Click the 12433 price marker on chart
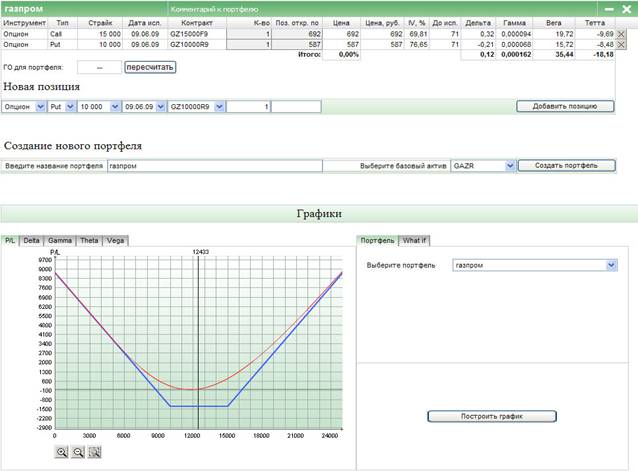The image size is (638, 471). coord(201,252)
